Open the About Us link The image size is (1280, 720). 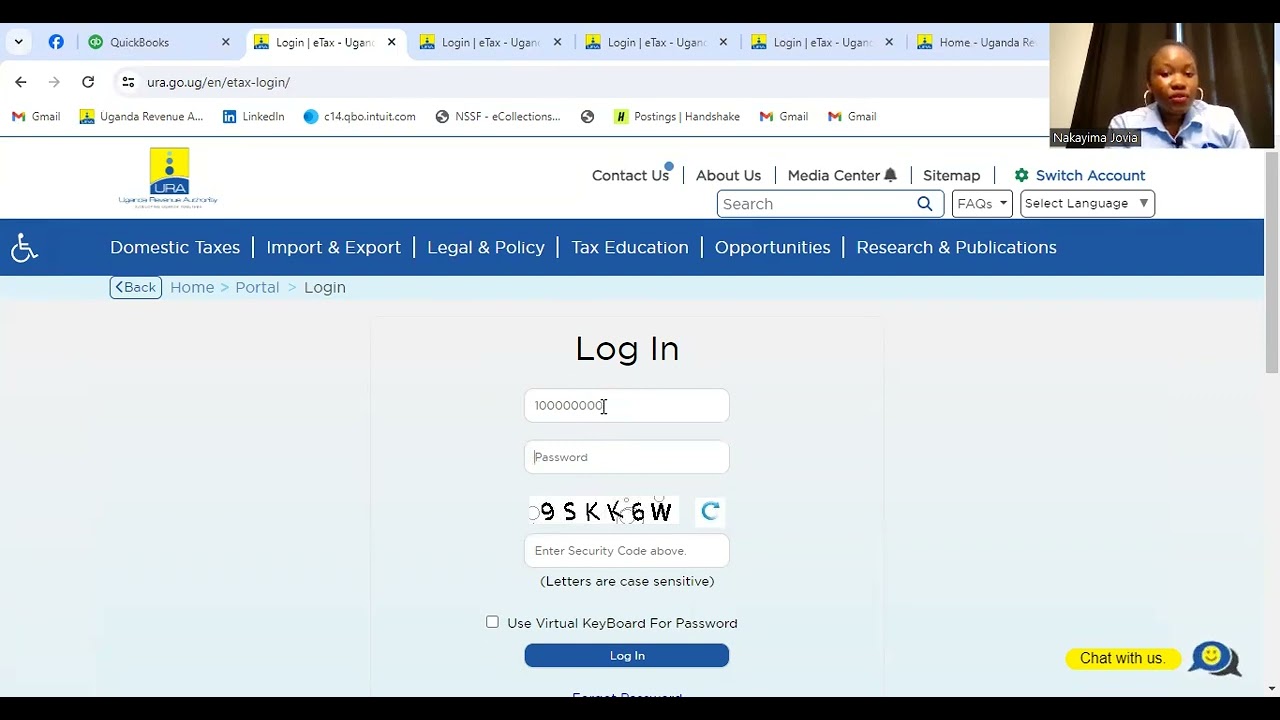tap(728, 175)
